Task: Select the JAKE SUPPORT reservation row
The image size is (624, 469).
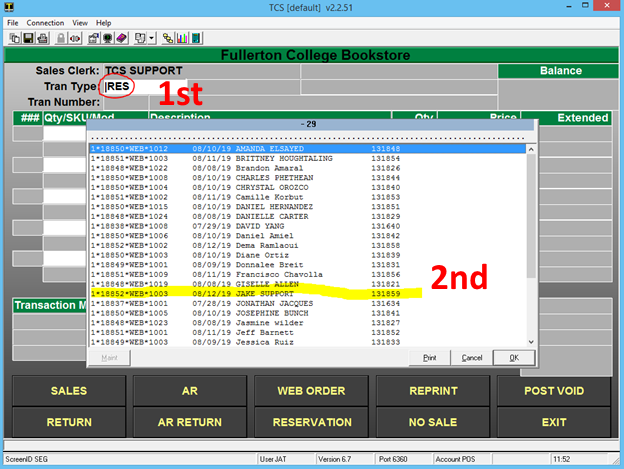Action: [307, 294]
